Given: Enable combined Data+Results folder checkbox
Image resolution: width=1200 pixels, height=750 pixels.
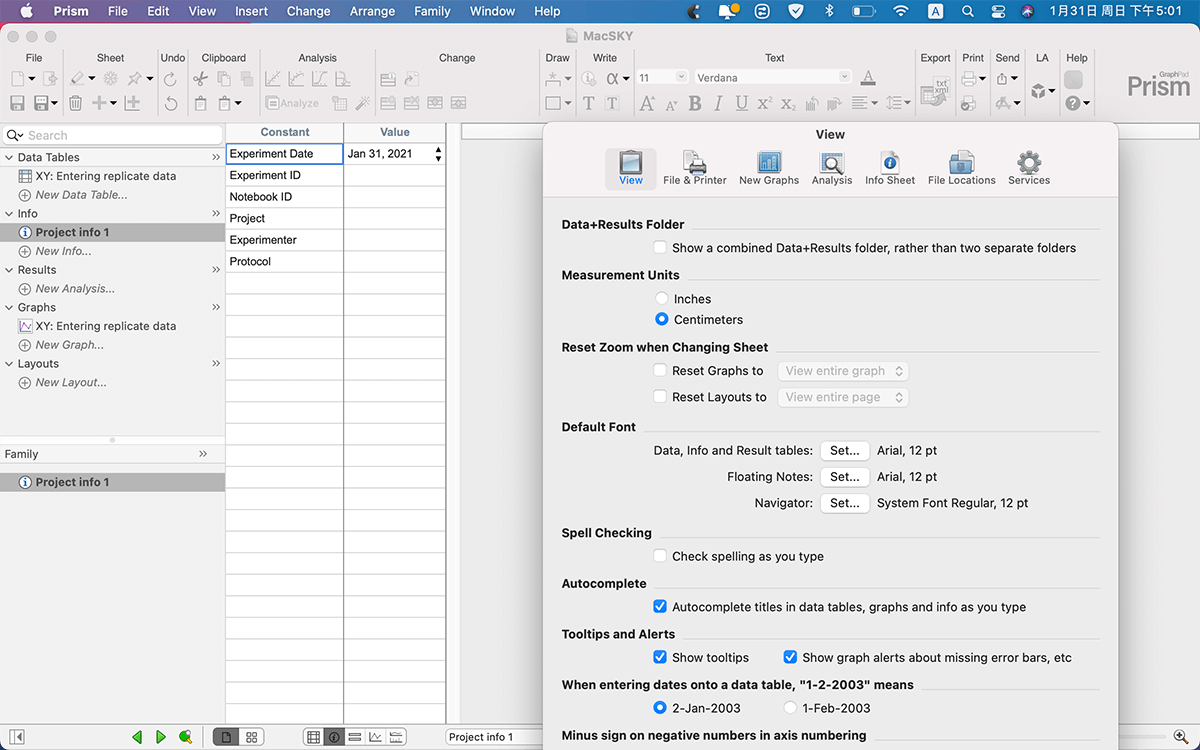Looking at the screenshot, I should click(x=660, y=247).
